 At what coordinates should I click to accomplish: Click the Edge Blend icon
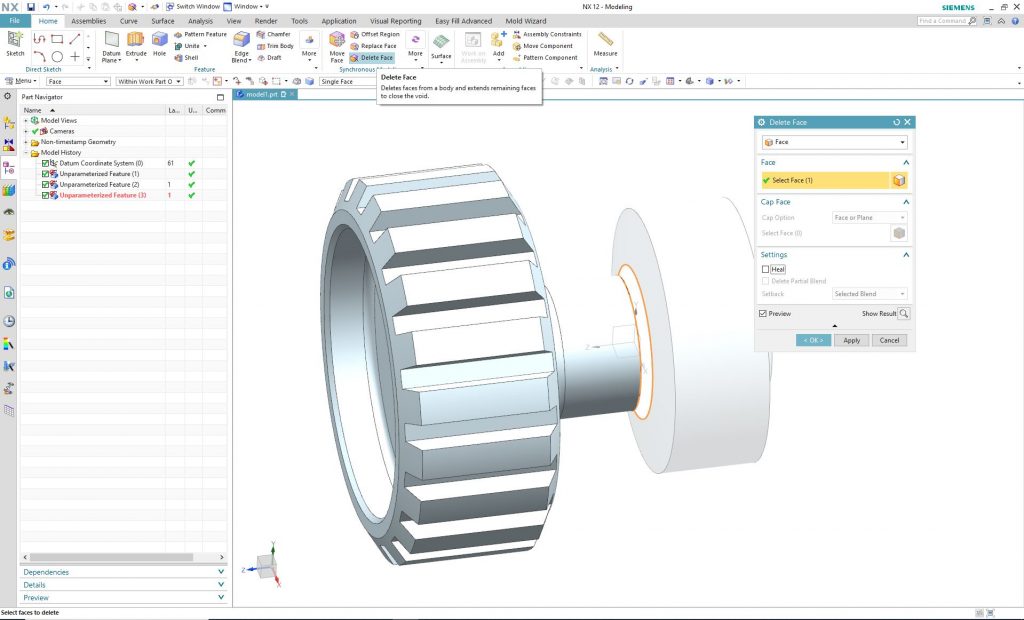(241, 40)
